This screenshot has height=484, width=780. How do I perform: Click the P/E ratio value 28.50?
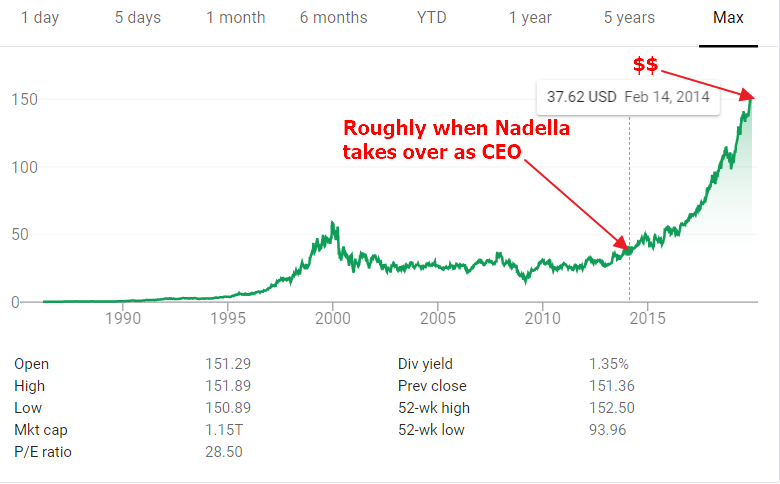[x=225, y=451]
